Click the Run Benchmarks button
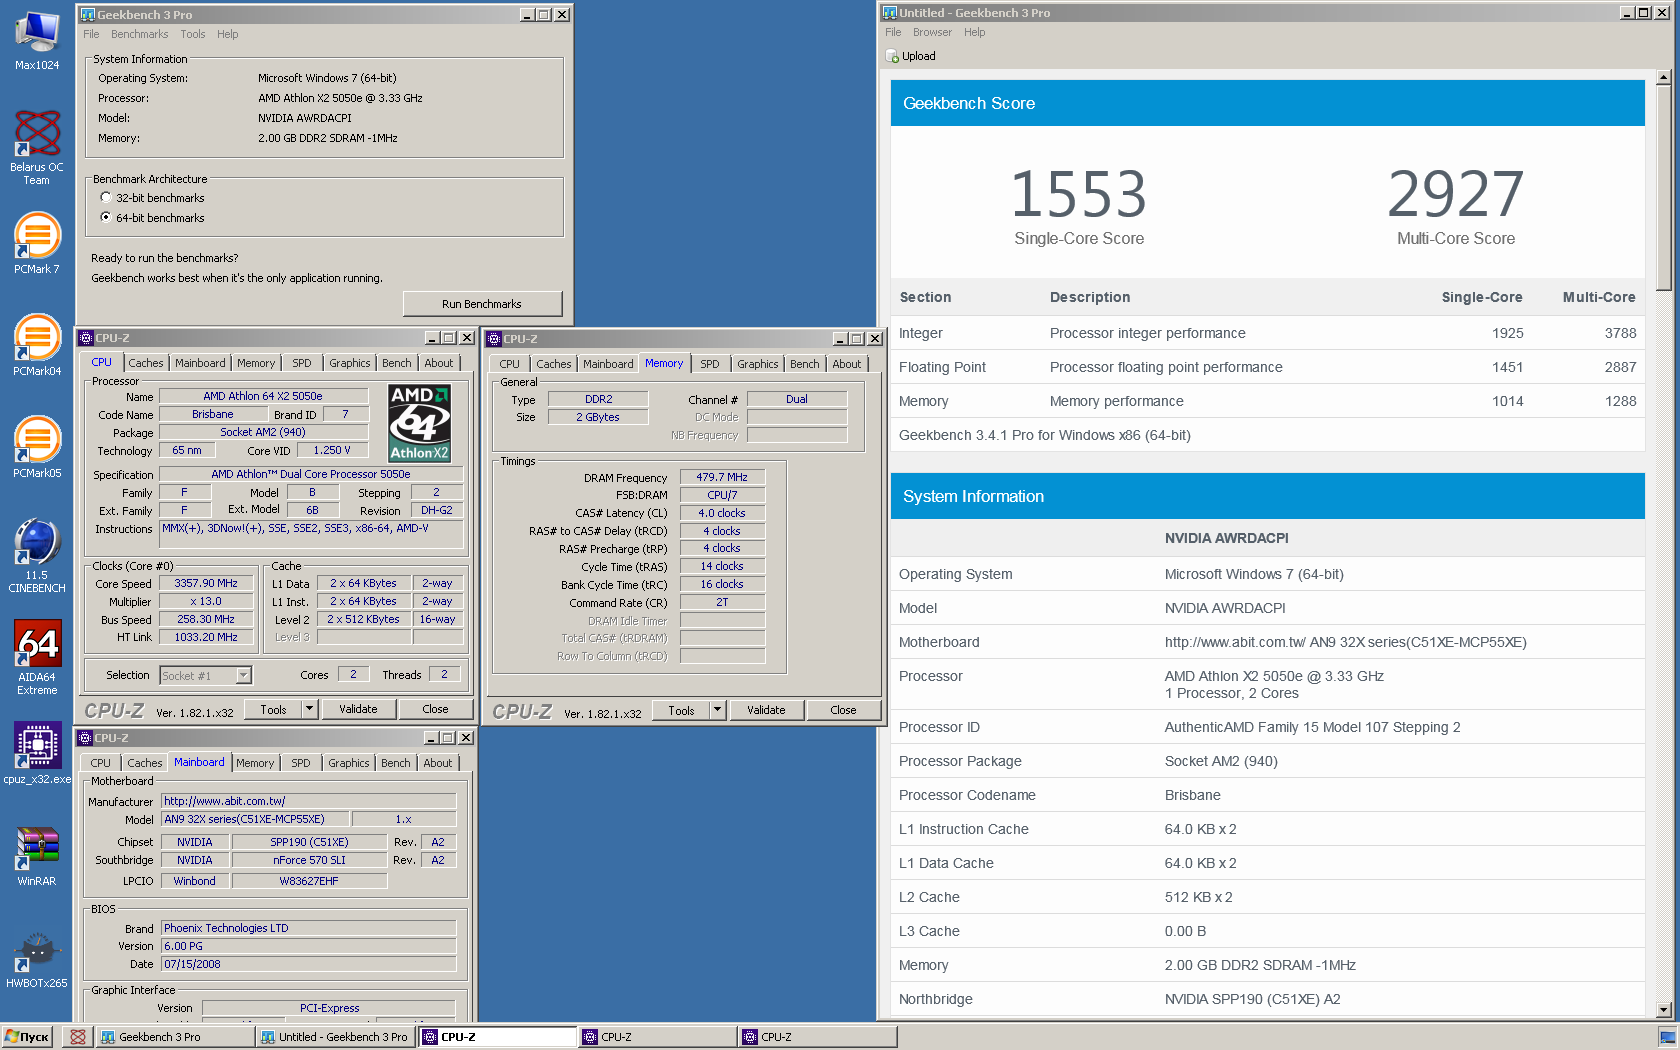Viewport: 1680px width, 1050px height. point(482,304)
